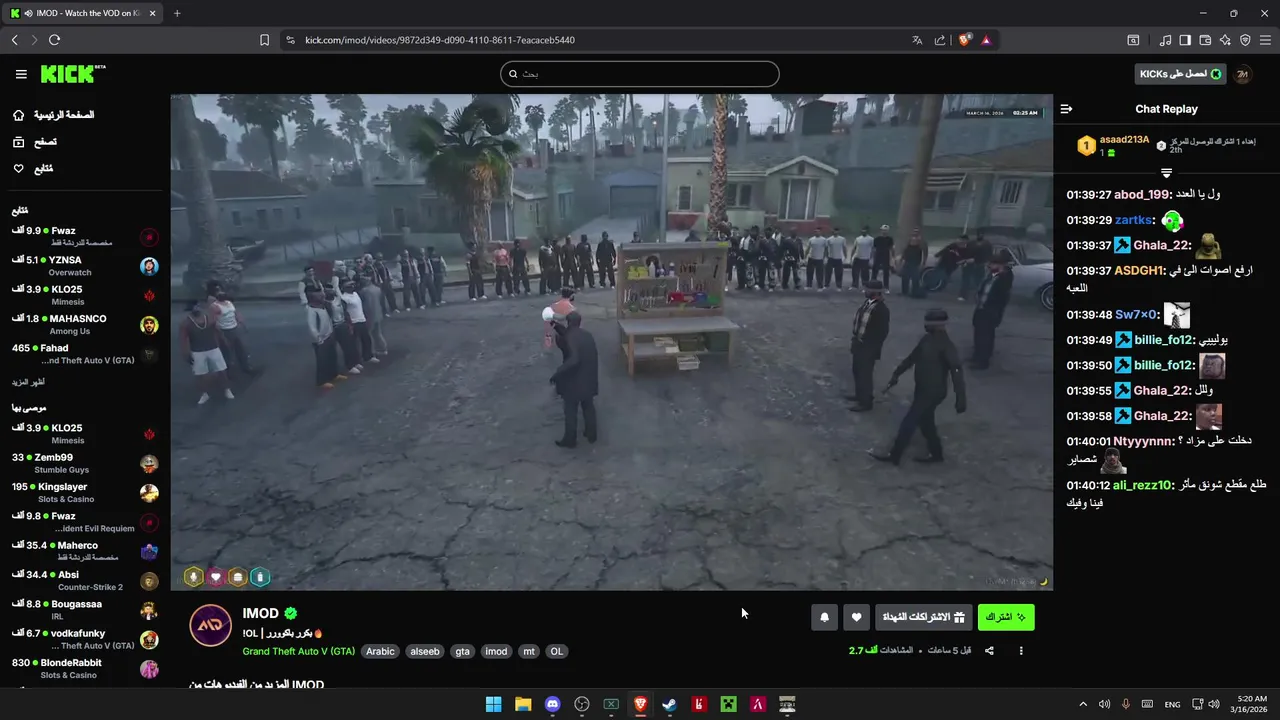Toggle the Brave sidebar panel icon
This screenshot has height=720, width=1280.
pyautogui.click(x=1185, y=40)
